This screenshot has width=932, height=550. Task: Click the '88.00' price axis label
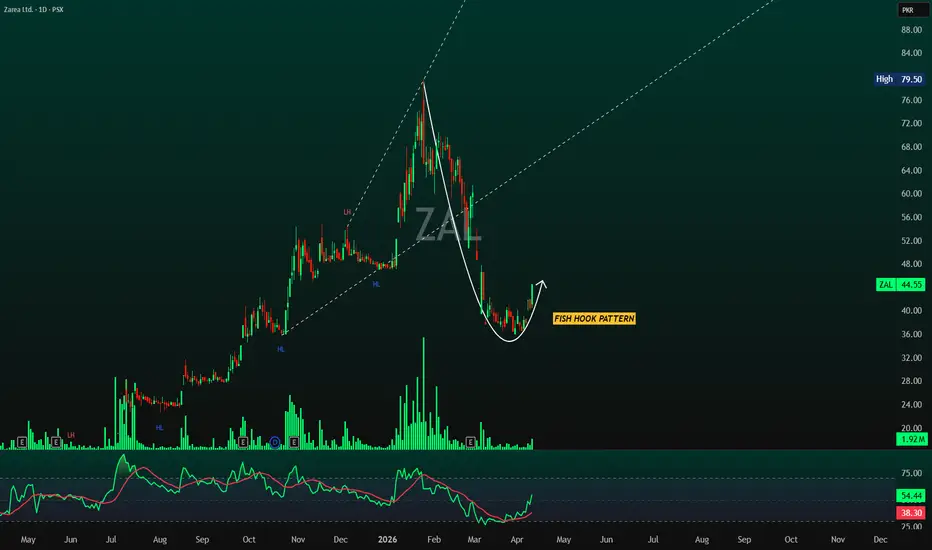point(911,30)
